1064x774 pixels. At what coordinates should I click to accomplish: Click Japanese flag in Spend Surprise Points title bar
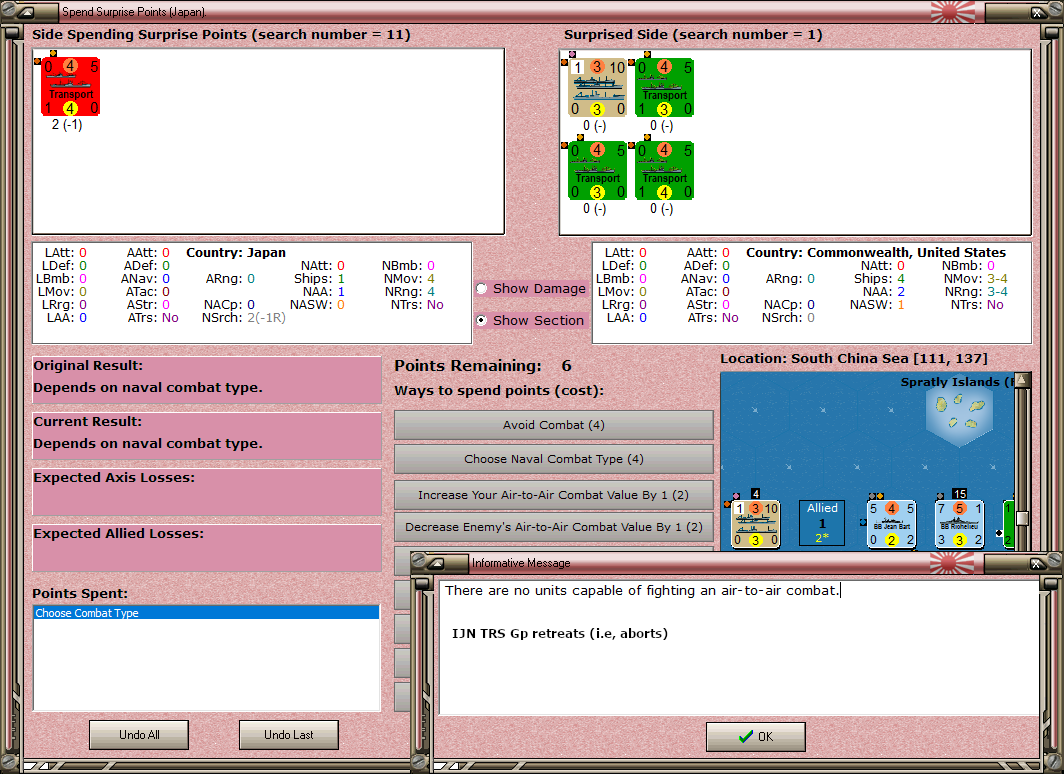pyautogui.click(x=953, y=12)
